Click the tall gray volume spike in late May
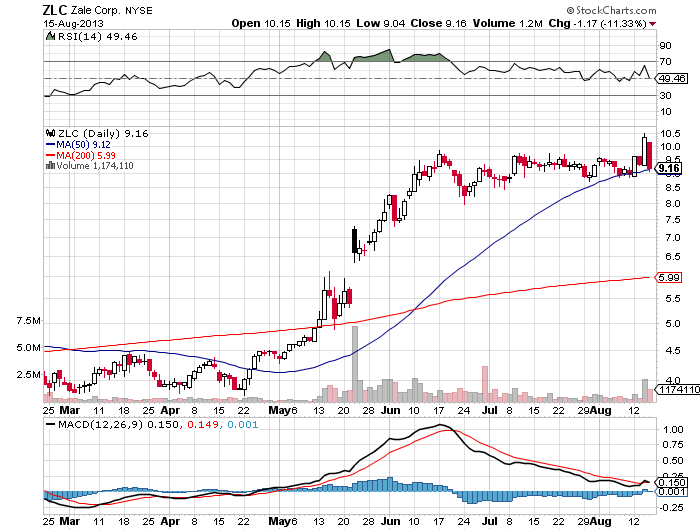 tap(355, 364)
